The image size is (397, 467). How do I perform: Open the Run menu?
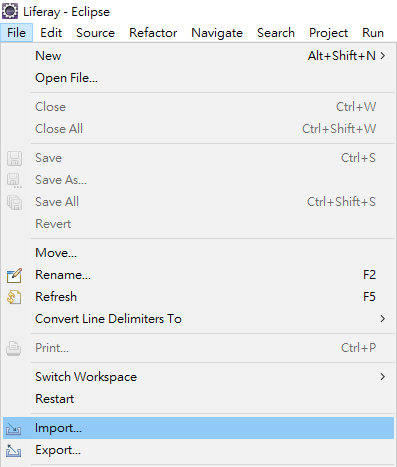click(373, 33)
